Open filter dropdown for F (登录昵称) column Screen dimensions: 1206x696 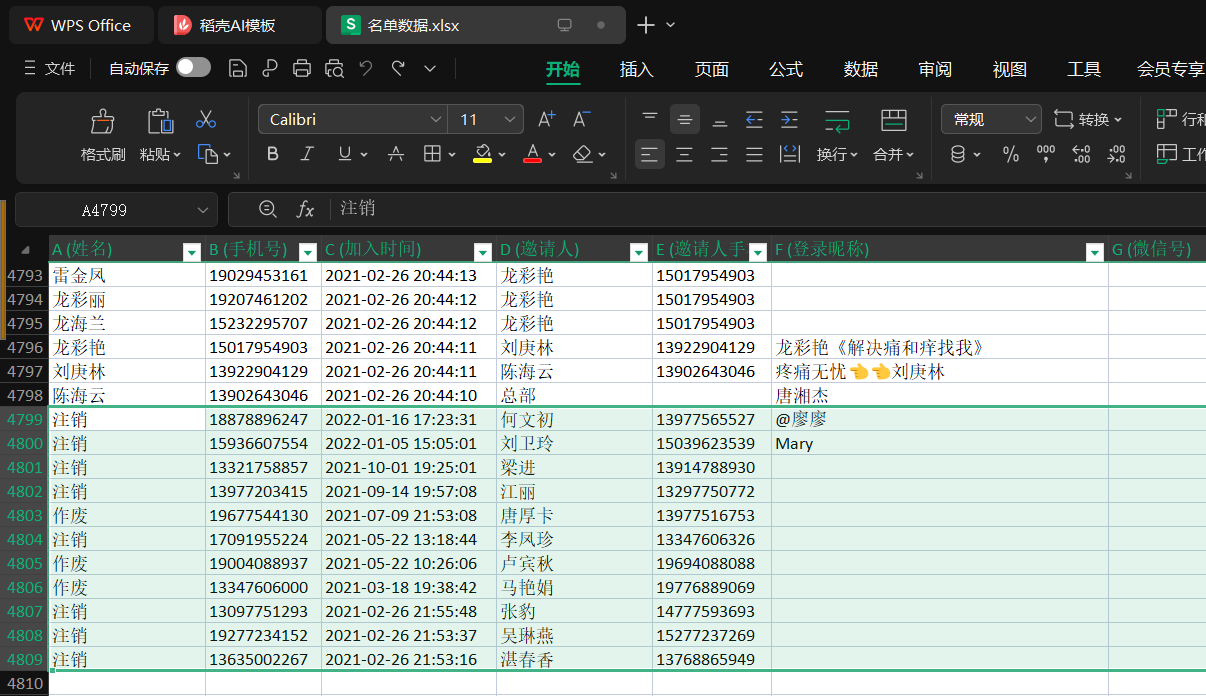tap(1094, 252)
